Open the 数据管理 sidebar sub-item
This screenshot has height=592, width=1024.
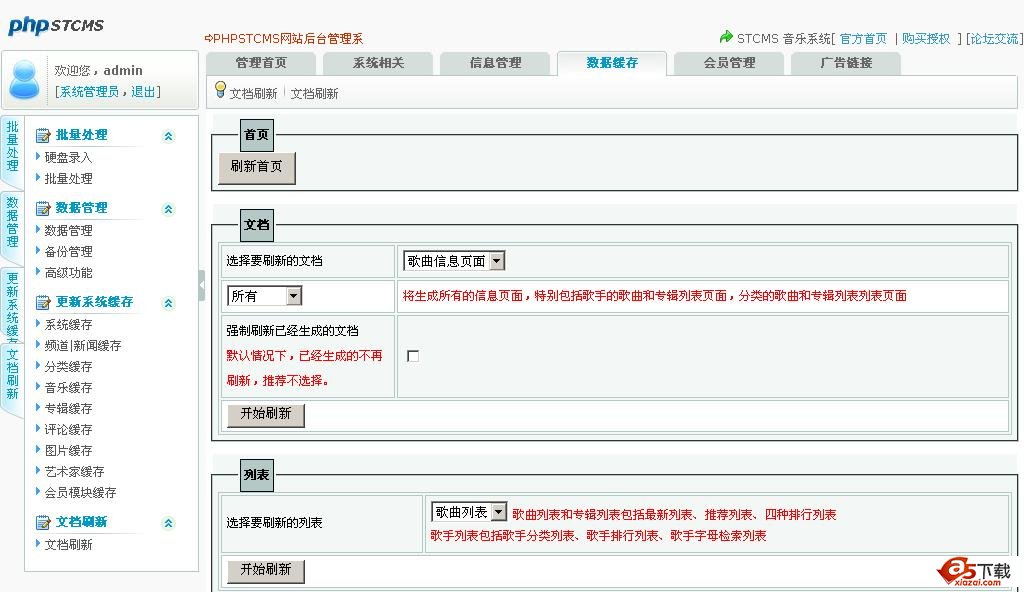pyautogui.click(x=68, y=231)
